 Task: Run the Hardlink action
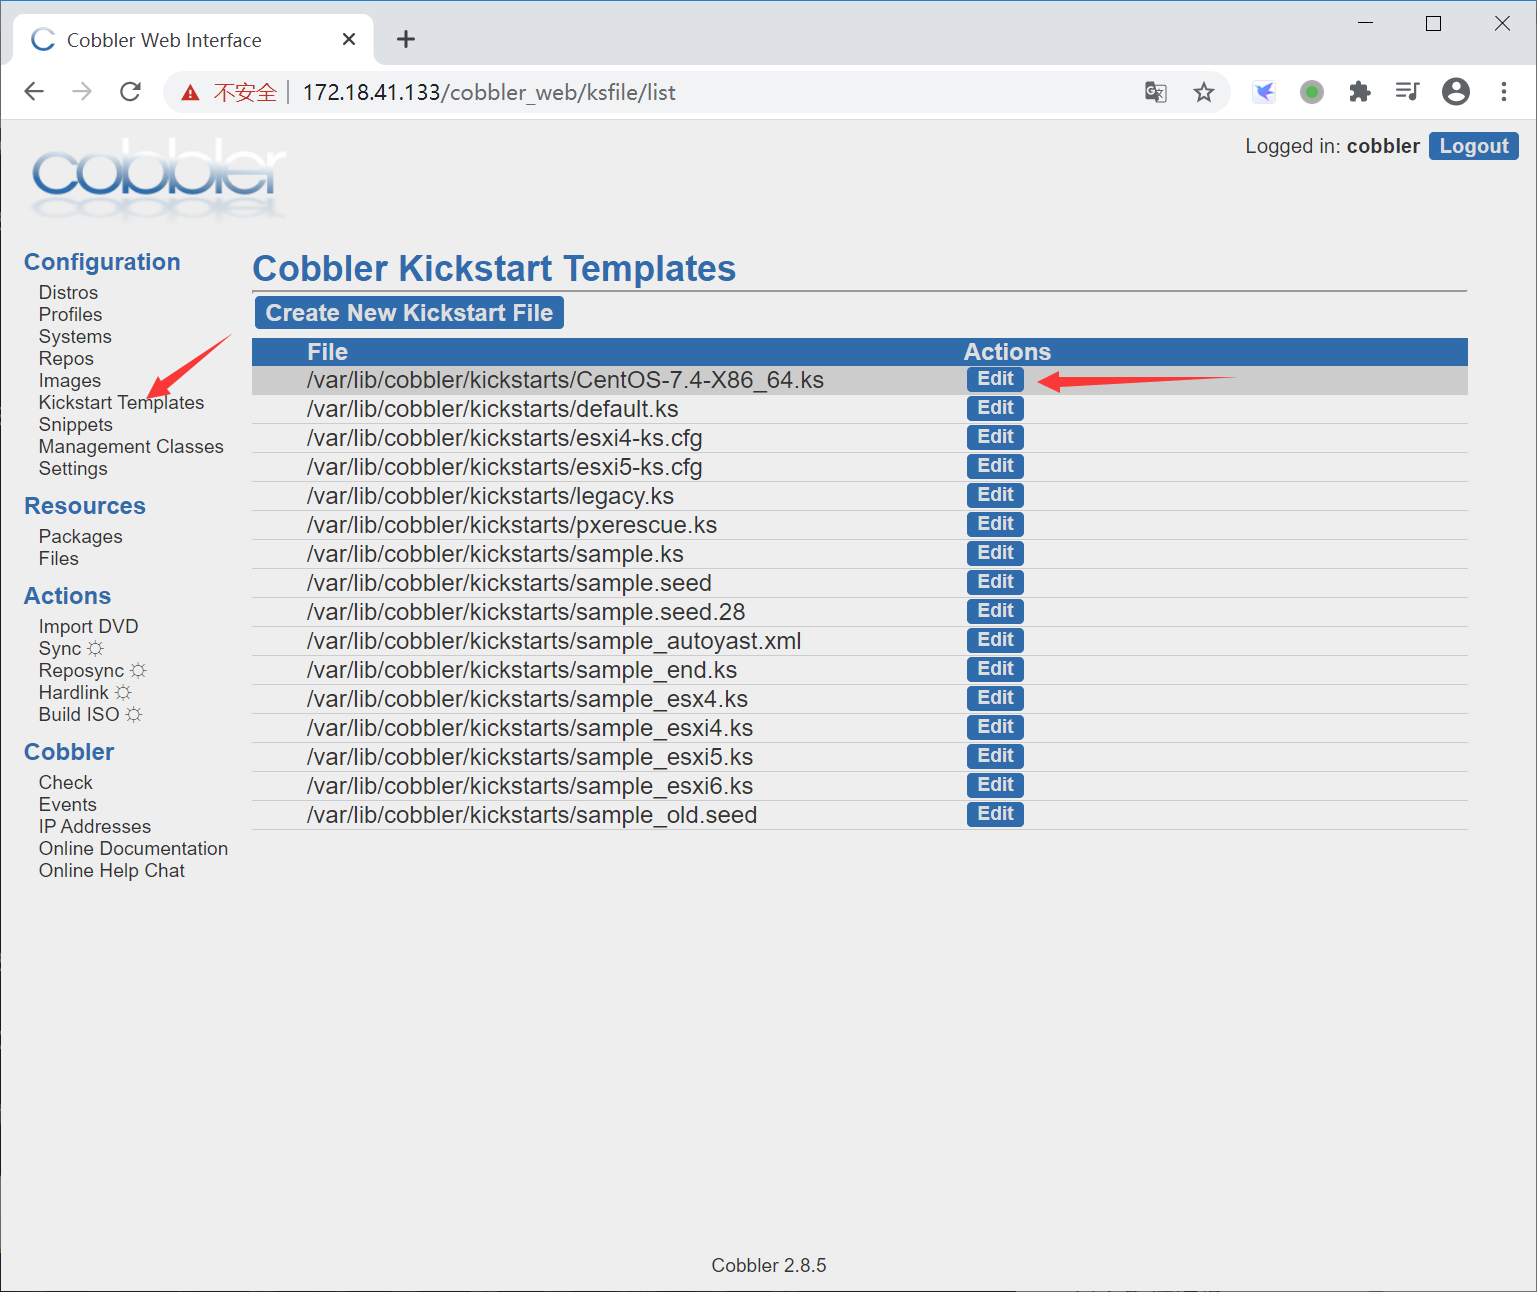coord(85,692)
